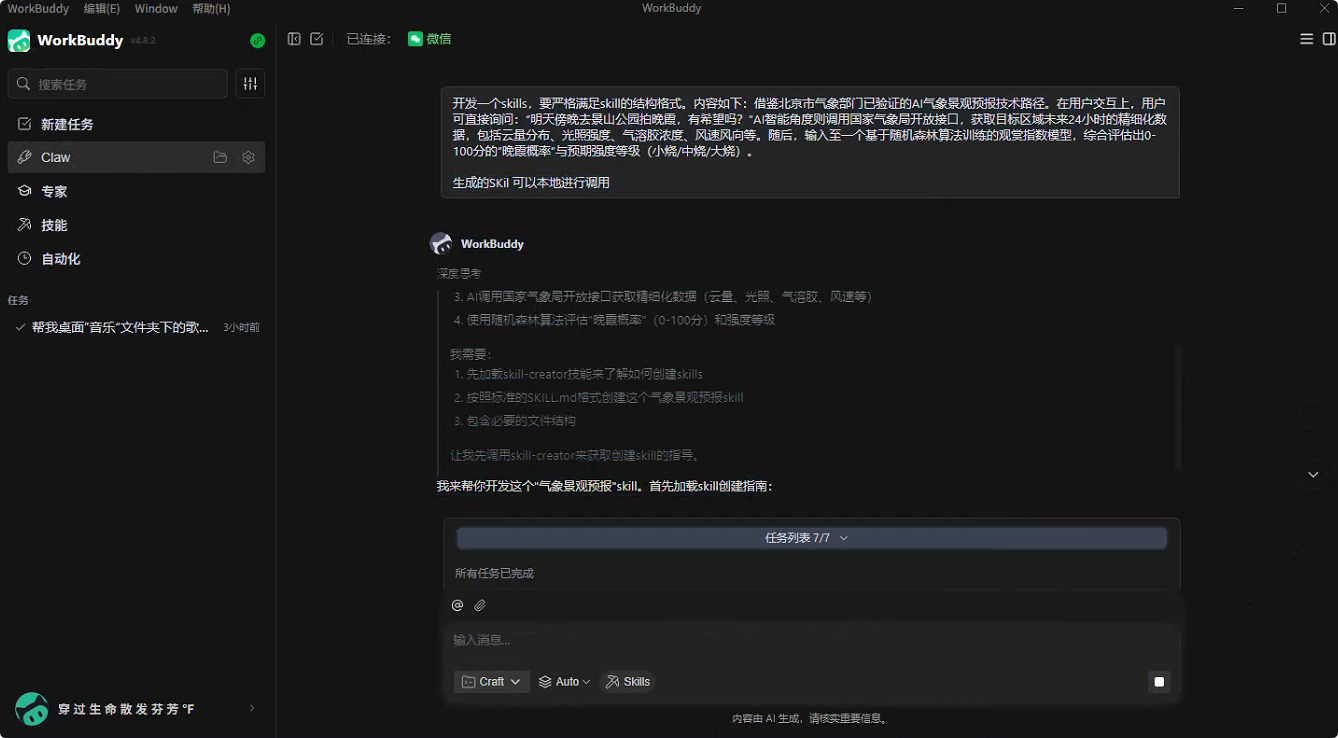Image resolution: width=1338 pixels, height=738 pixels.
Task: Open Claw folder icon
Action: click(220, 157)
